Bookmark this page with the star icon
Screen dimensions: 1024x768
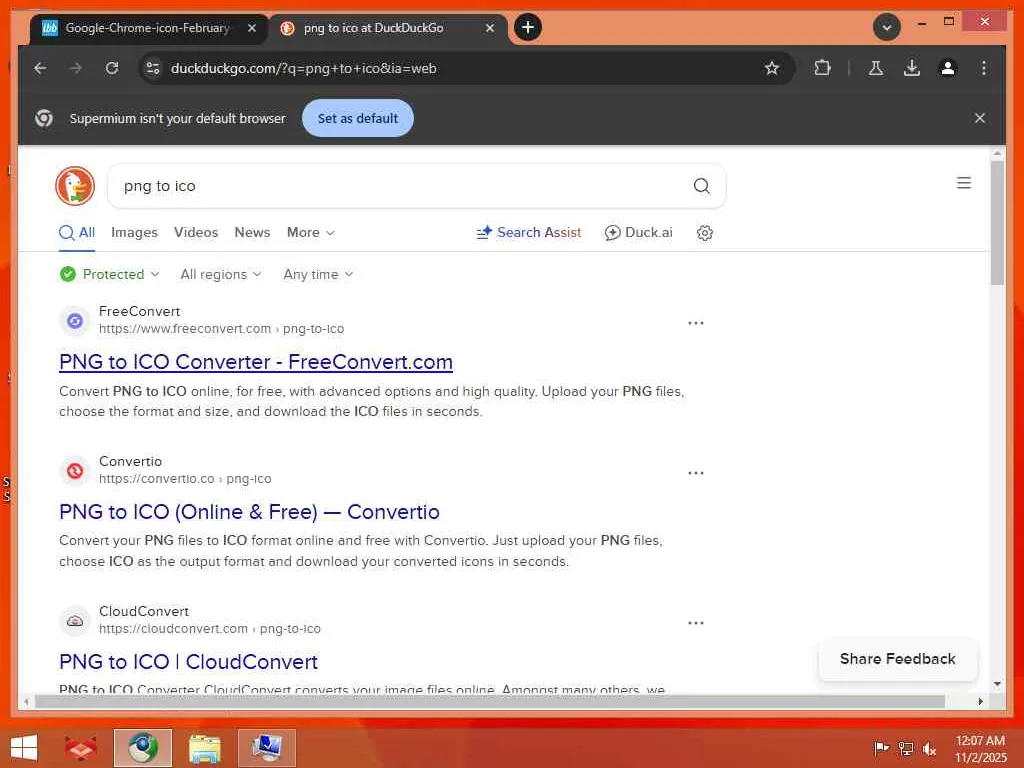(772, 68)
